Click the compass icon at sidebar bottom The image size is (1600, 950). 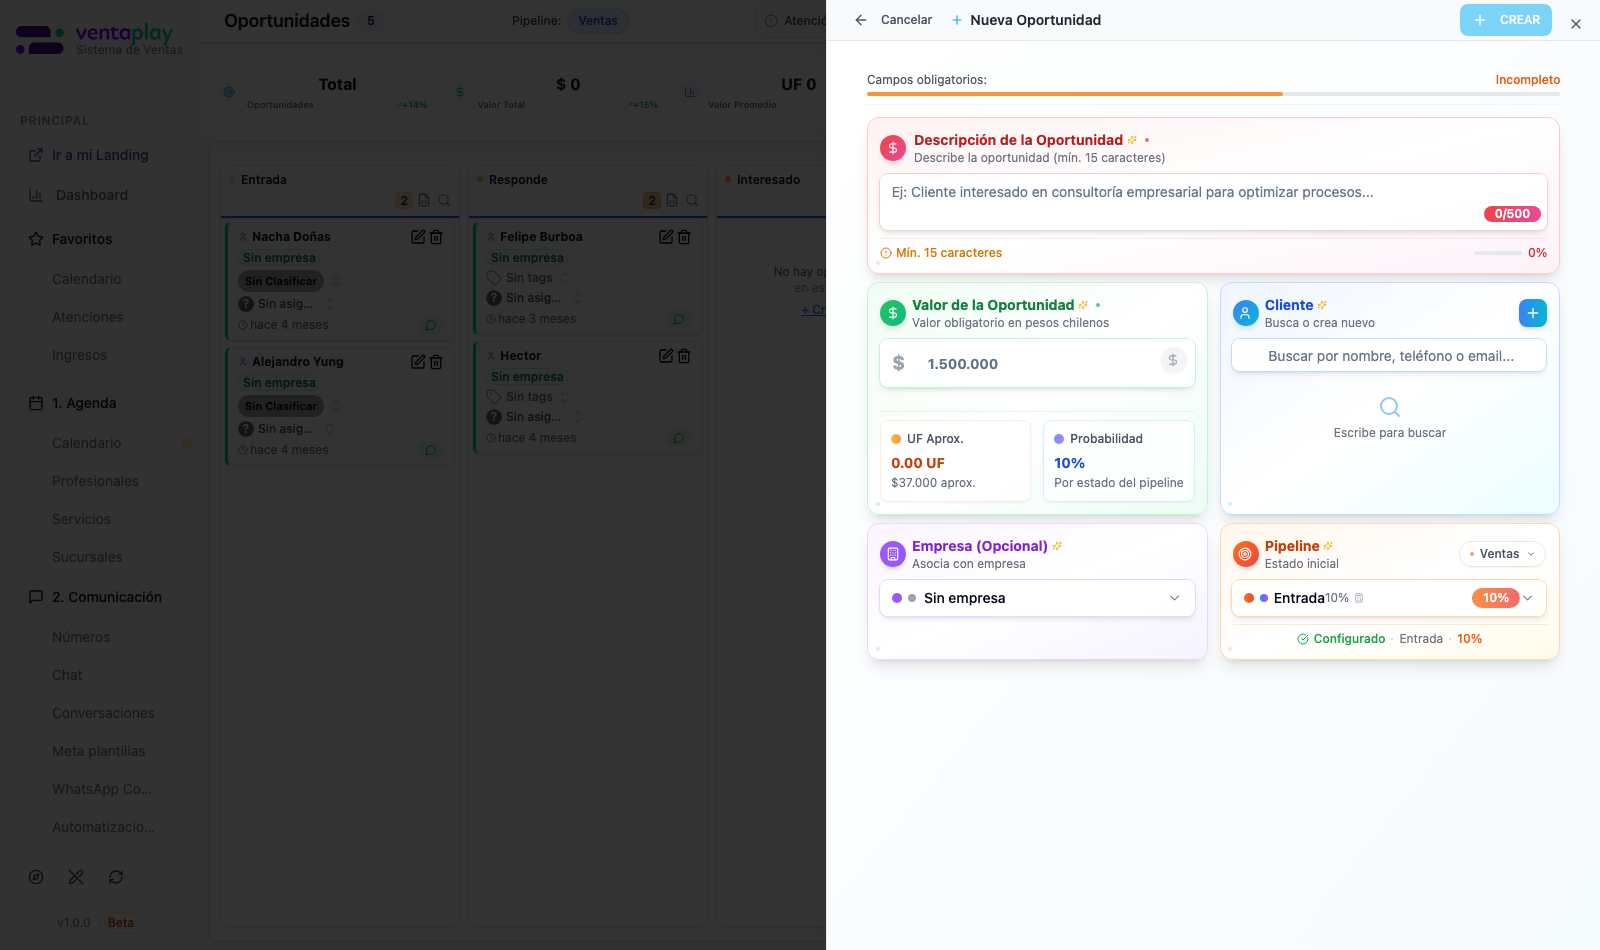36,877
